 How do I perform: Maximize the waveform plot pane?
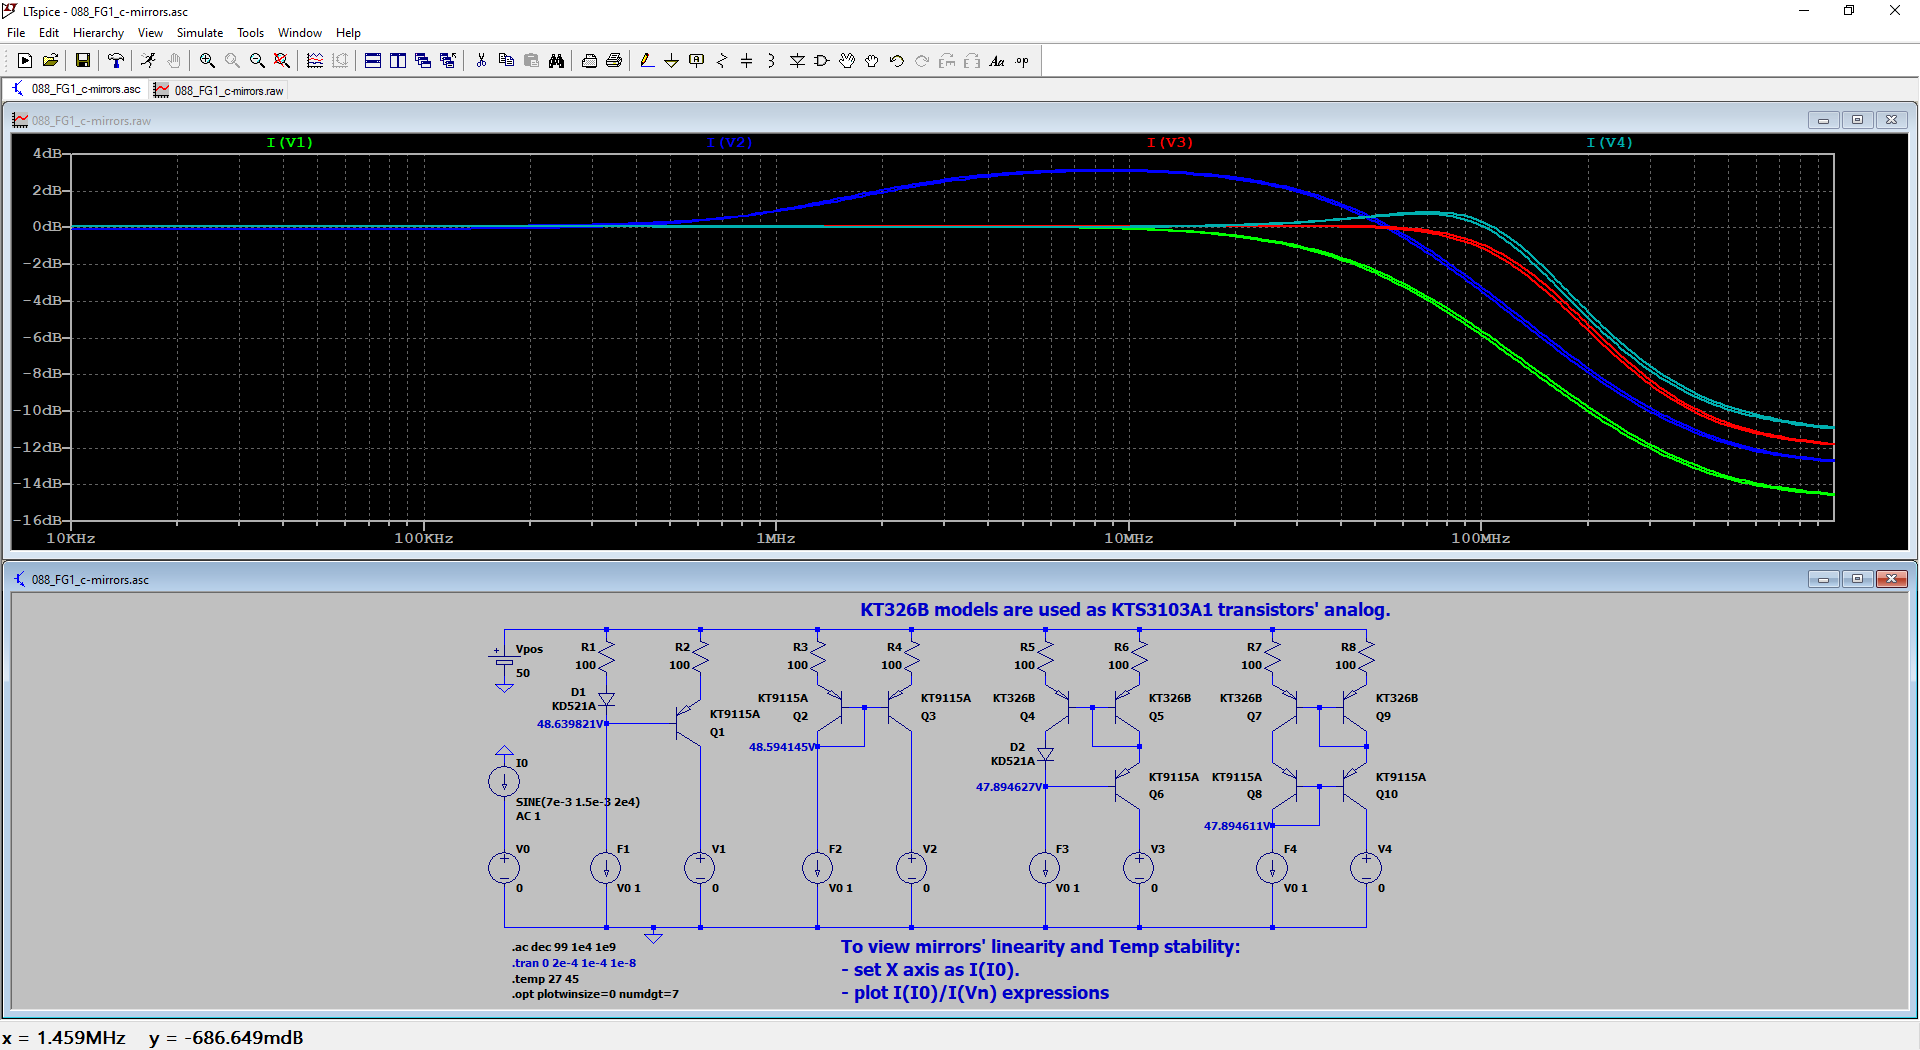(1857, 120)
